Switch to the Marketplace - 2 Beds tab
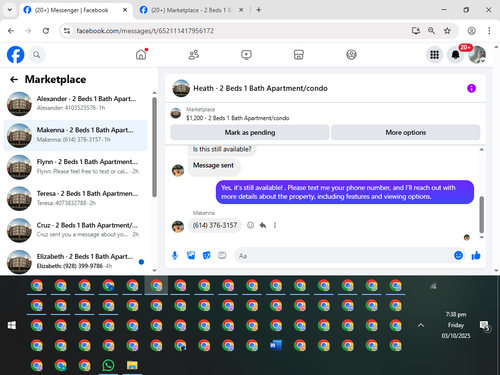 tap(191, 10)
